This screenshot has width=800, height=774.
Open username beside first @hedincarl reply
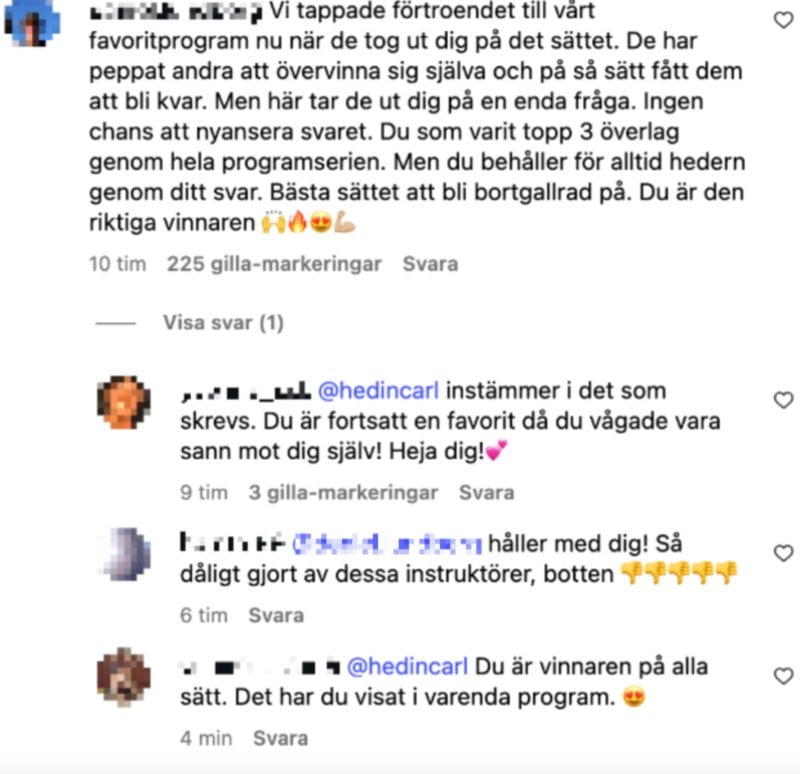tap(245, 392)
